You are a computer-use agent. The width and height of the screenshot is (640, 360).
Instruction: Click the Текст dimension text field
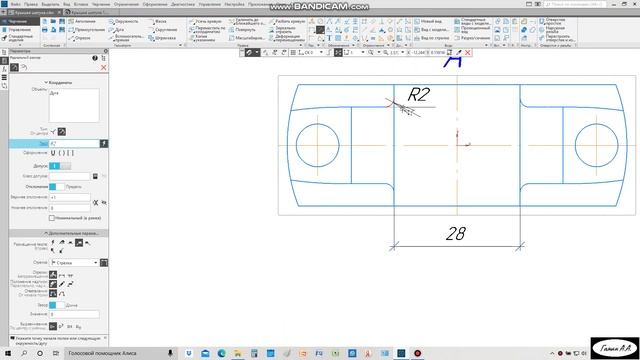point(74,143)
